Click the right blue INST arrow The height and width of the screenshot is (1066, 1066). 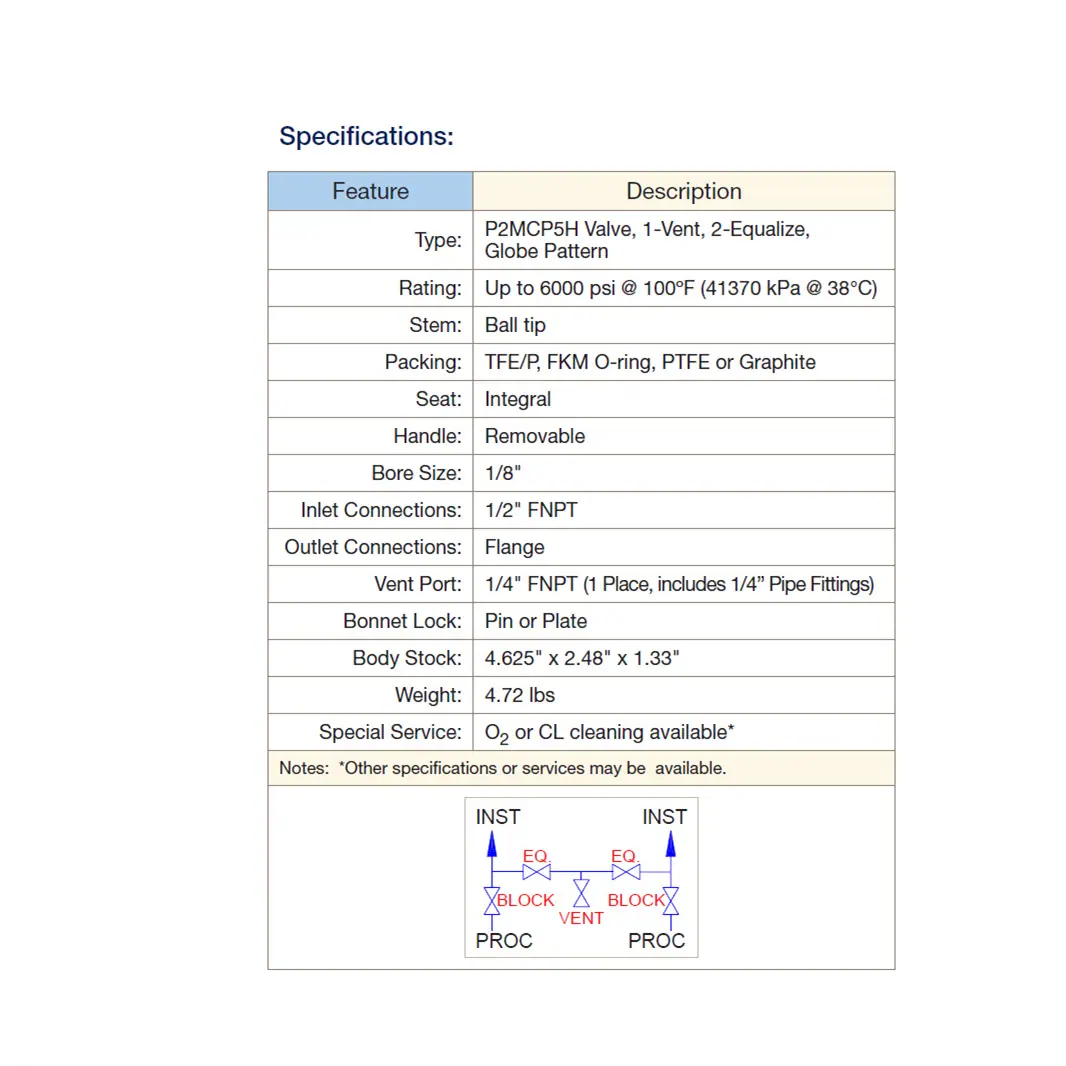(670, 845)
